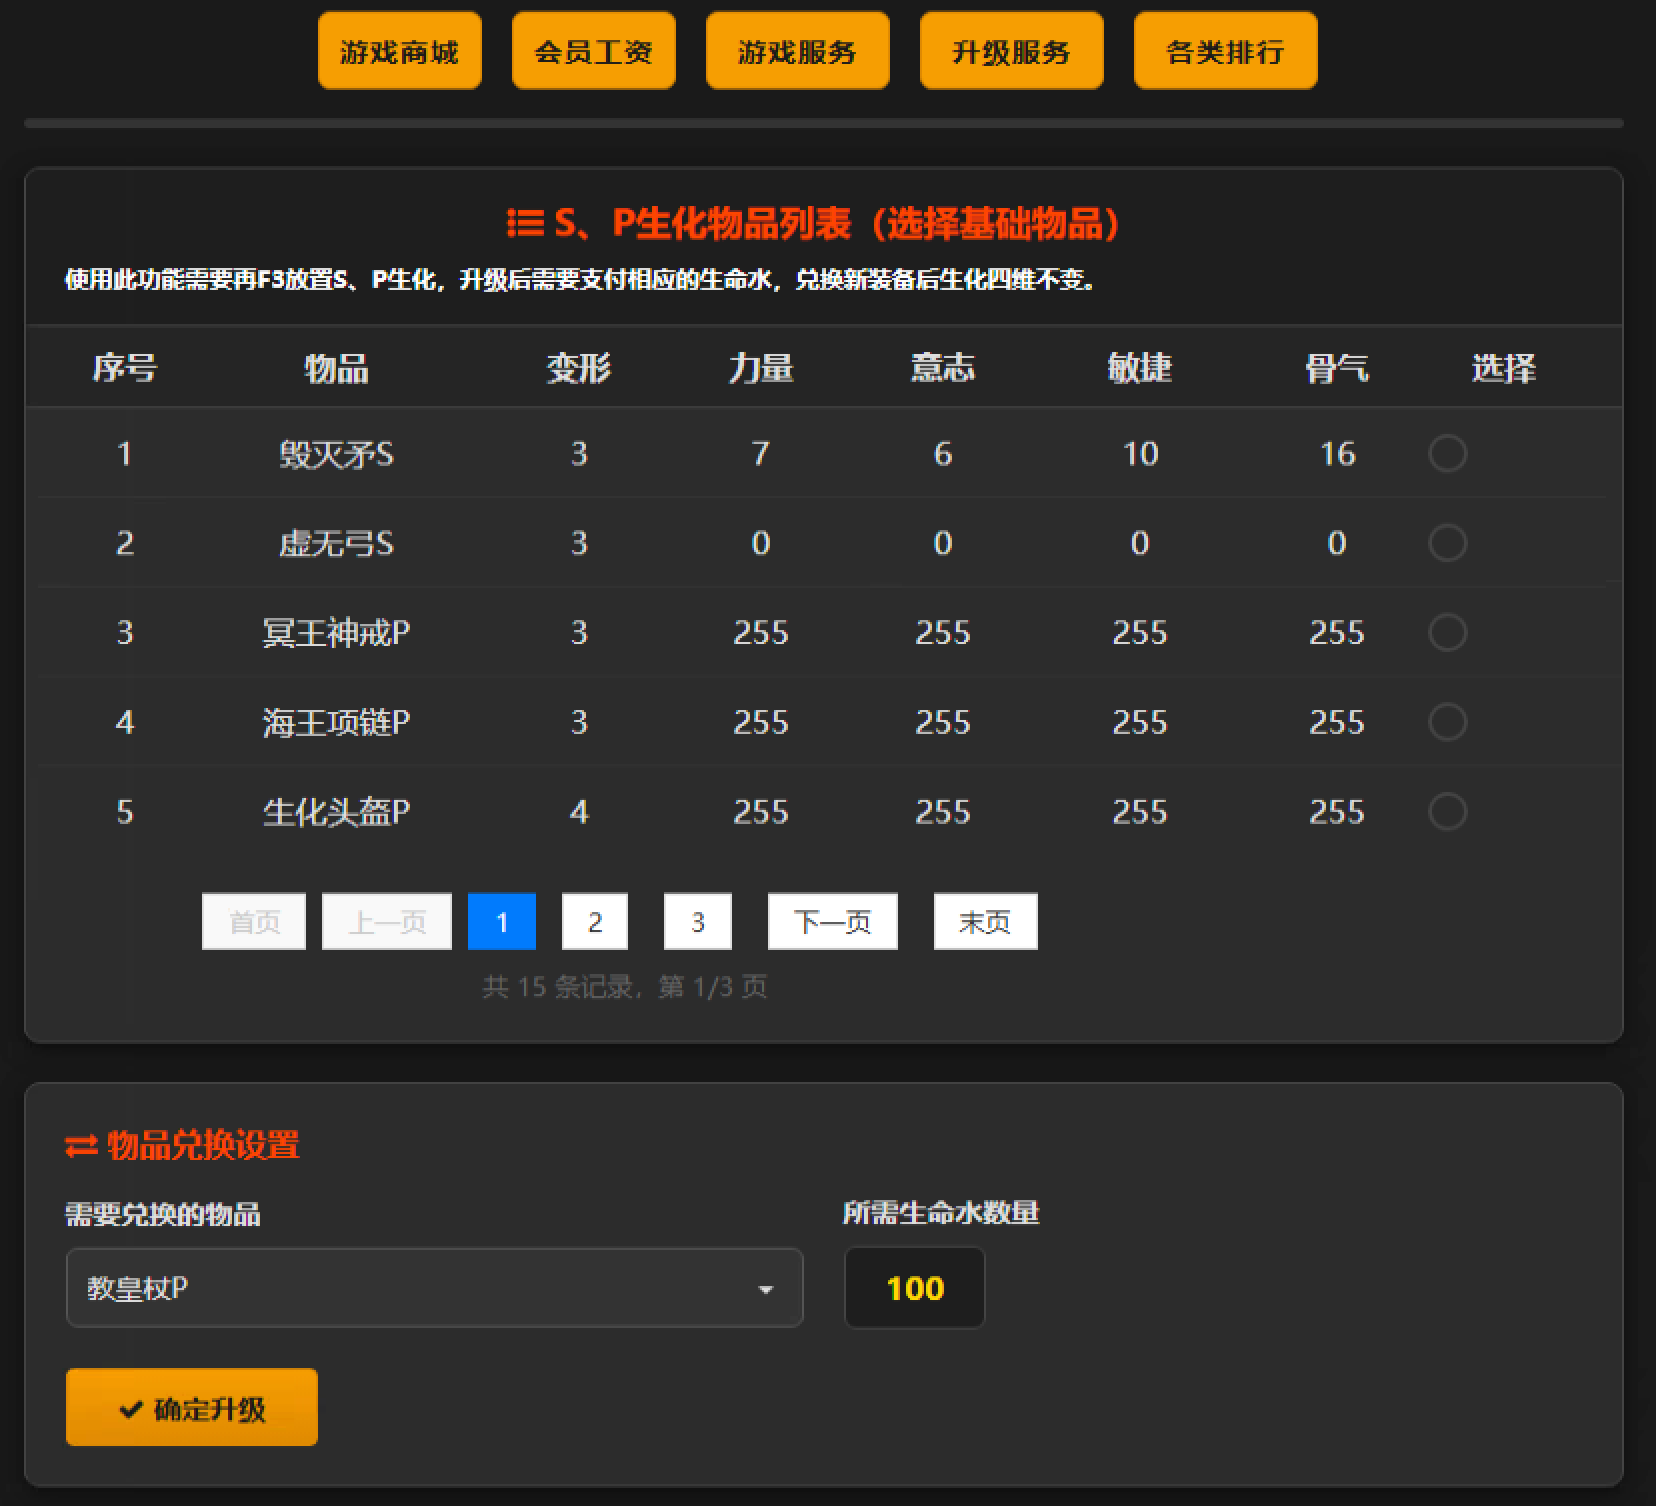Image resolution: width=1656 pixels, height=1506 pixels.
Task: Click the 所需生命水数量 field showing 100
Action: (914, 1288)
